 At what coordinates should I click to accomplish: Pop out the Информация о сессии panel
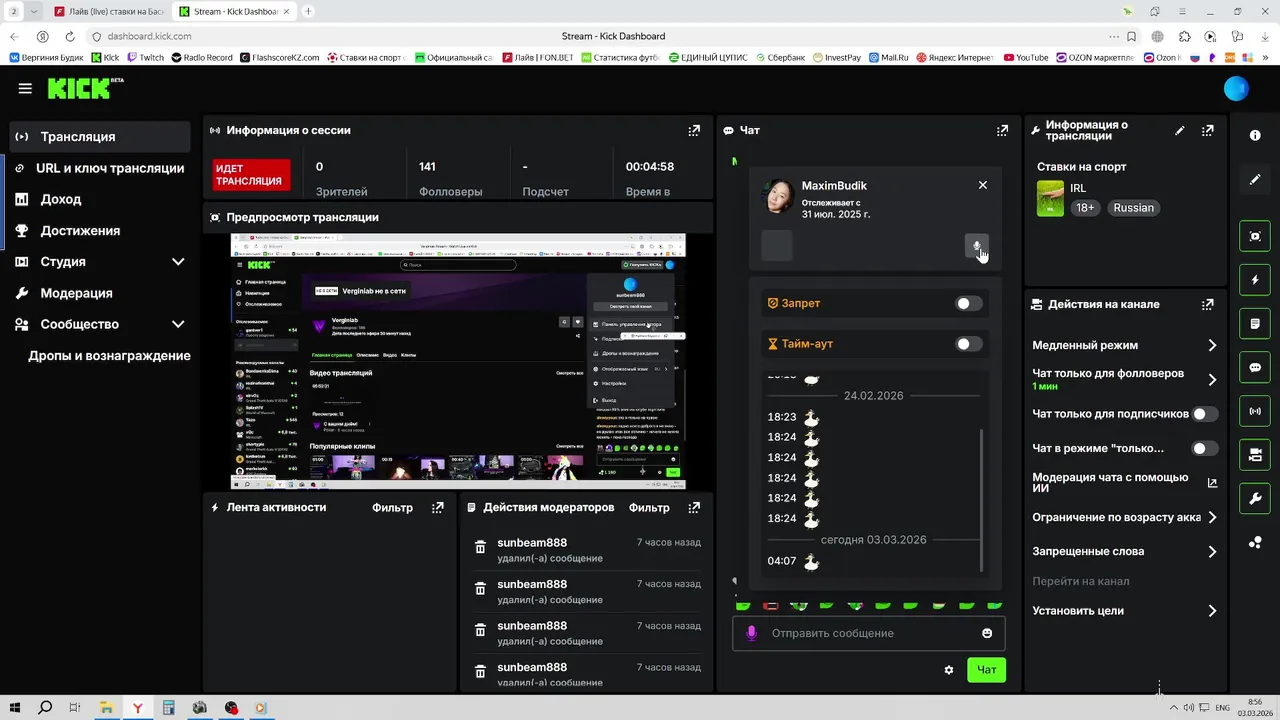(694, 130)
